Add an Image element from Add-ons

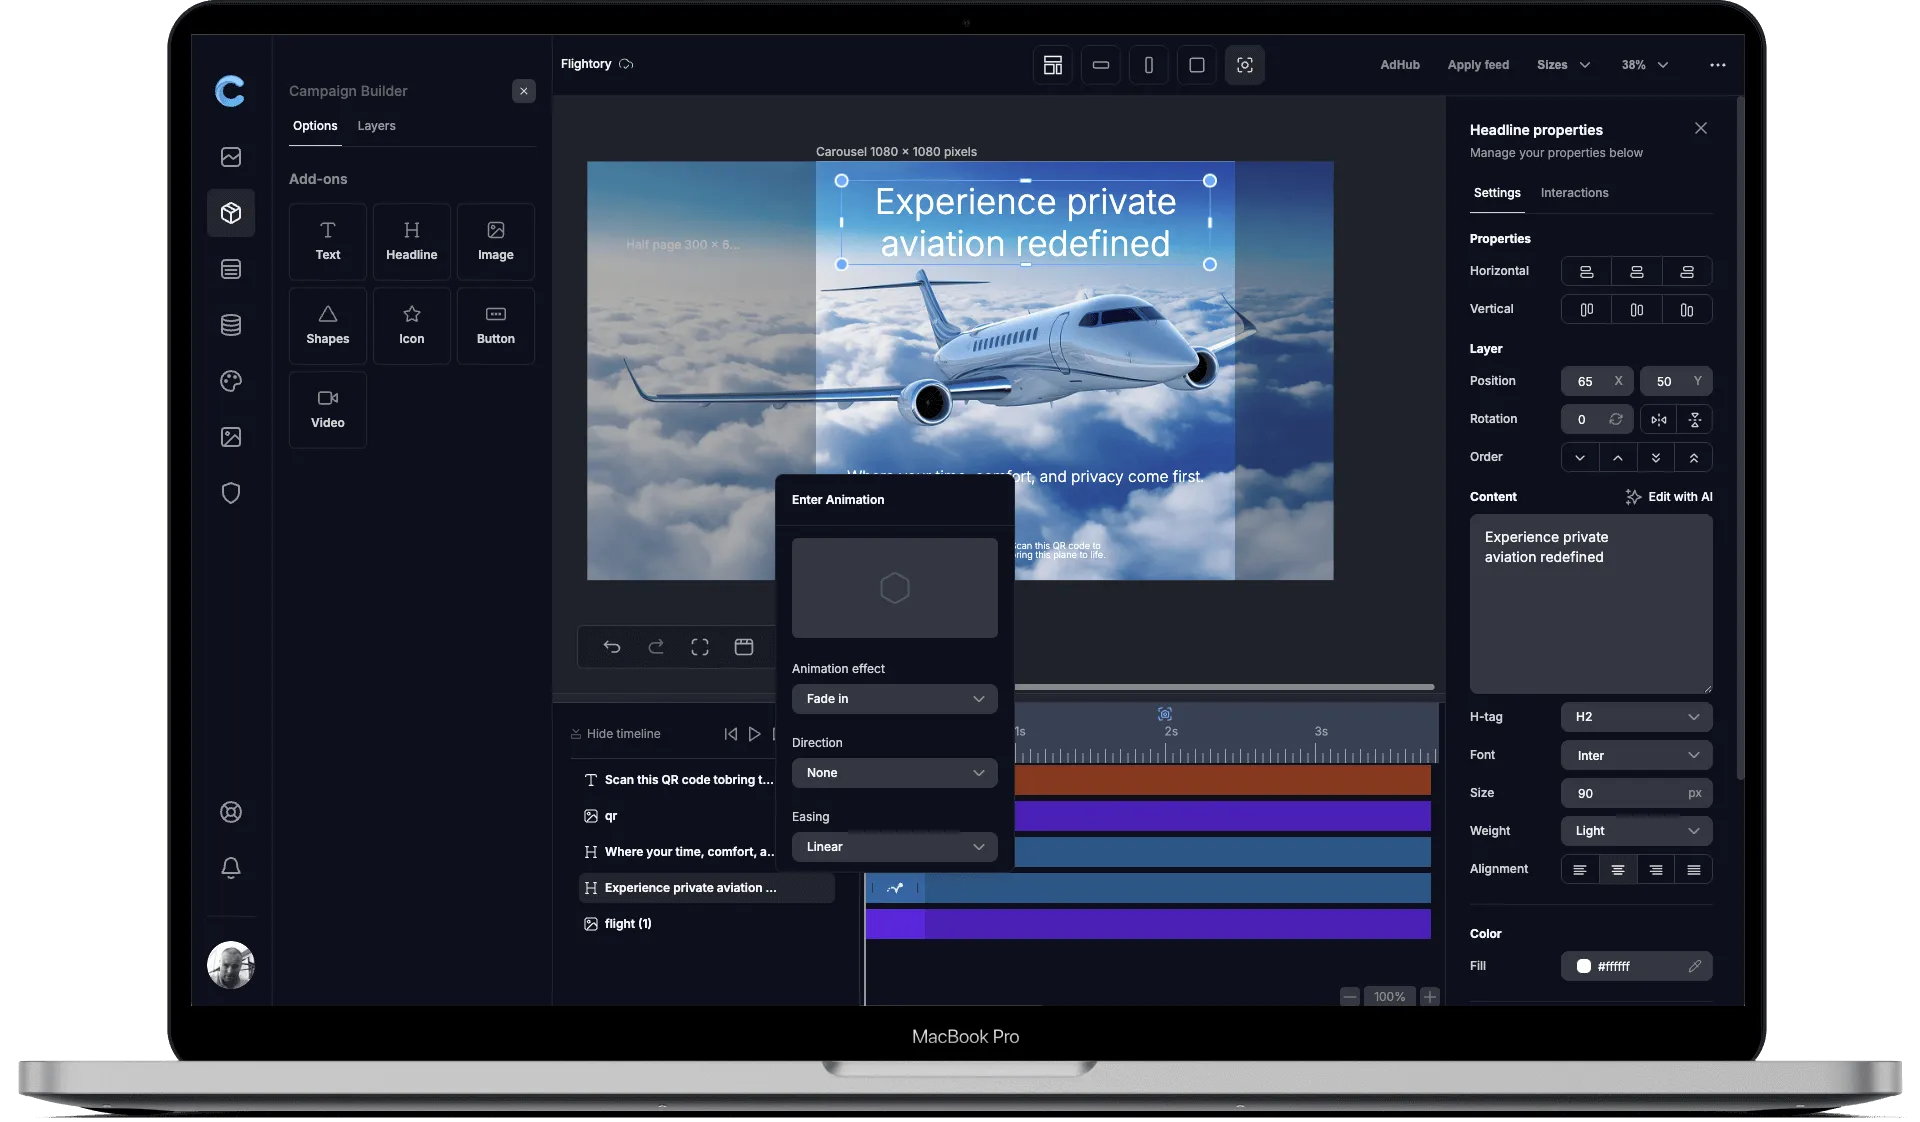click(x=495, y=241)
